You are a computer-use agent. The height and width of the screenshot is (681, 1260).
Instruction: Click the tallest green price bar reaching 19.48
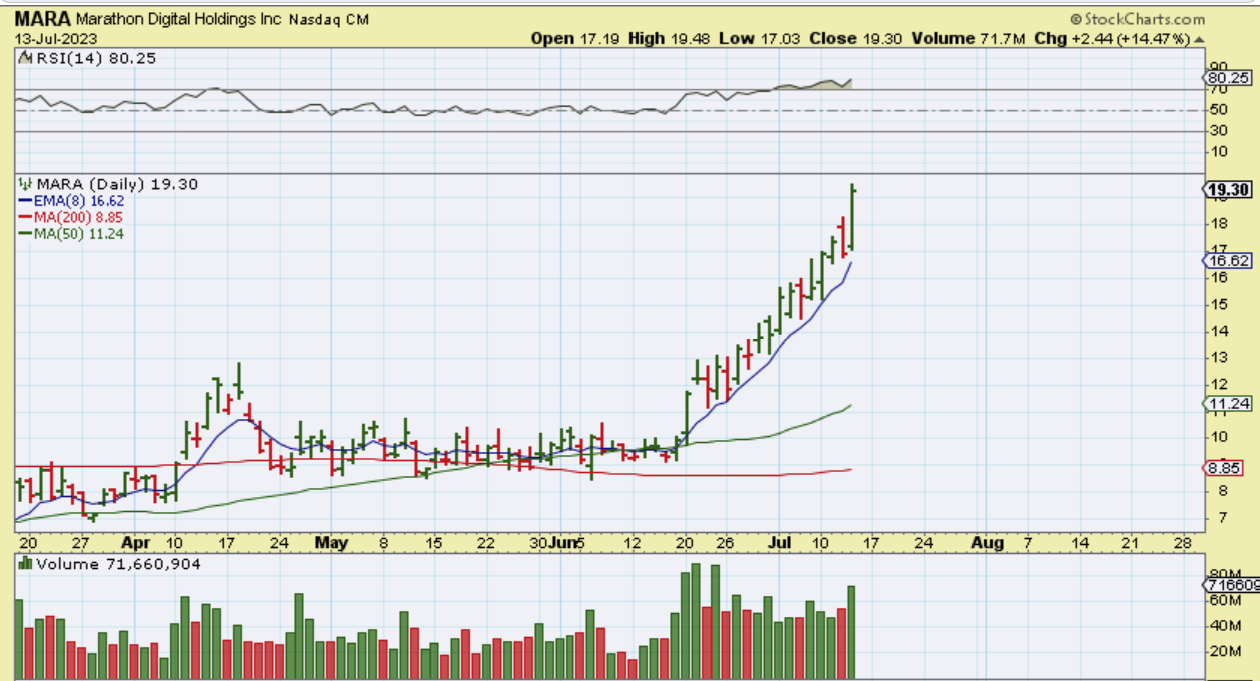point(852,217)
